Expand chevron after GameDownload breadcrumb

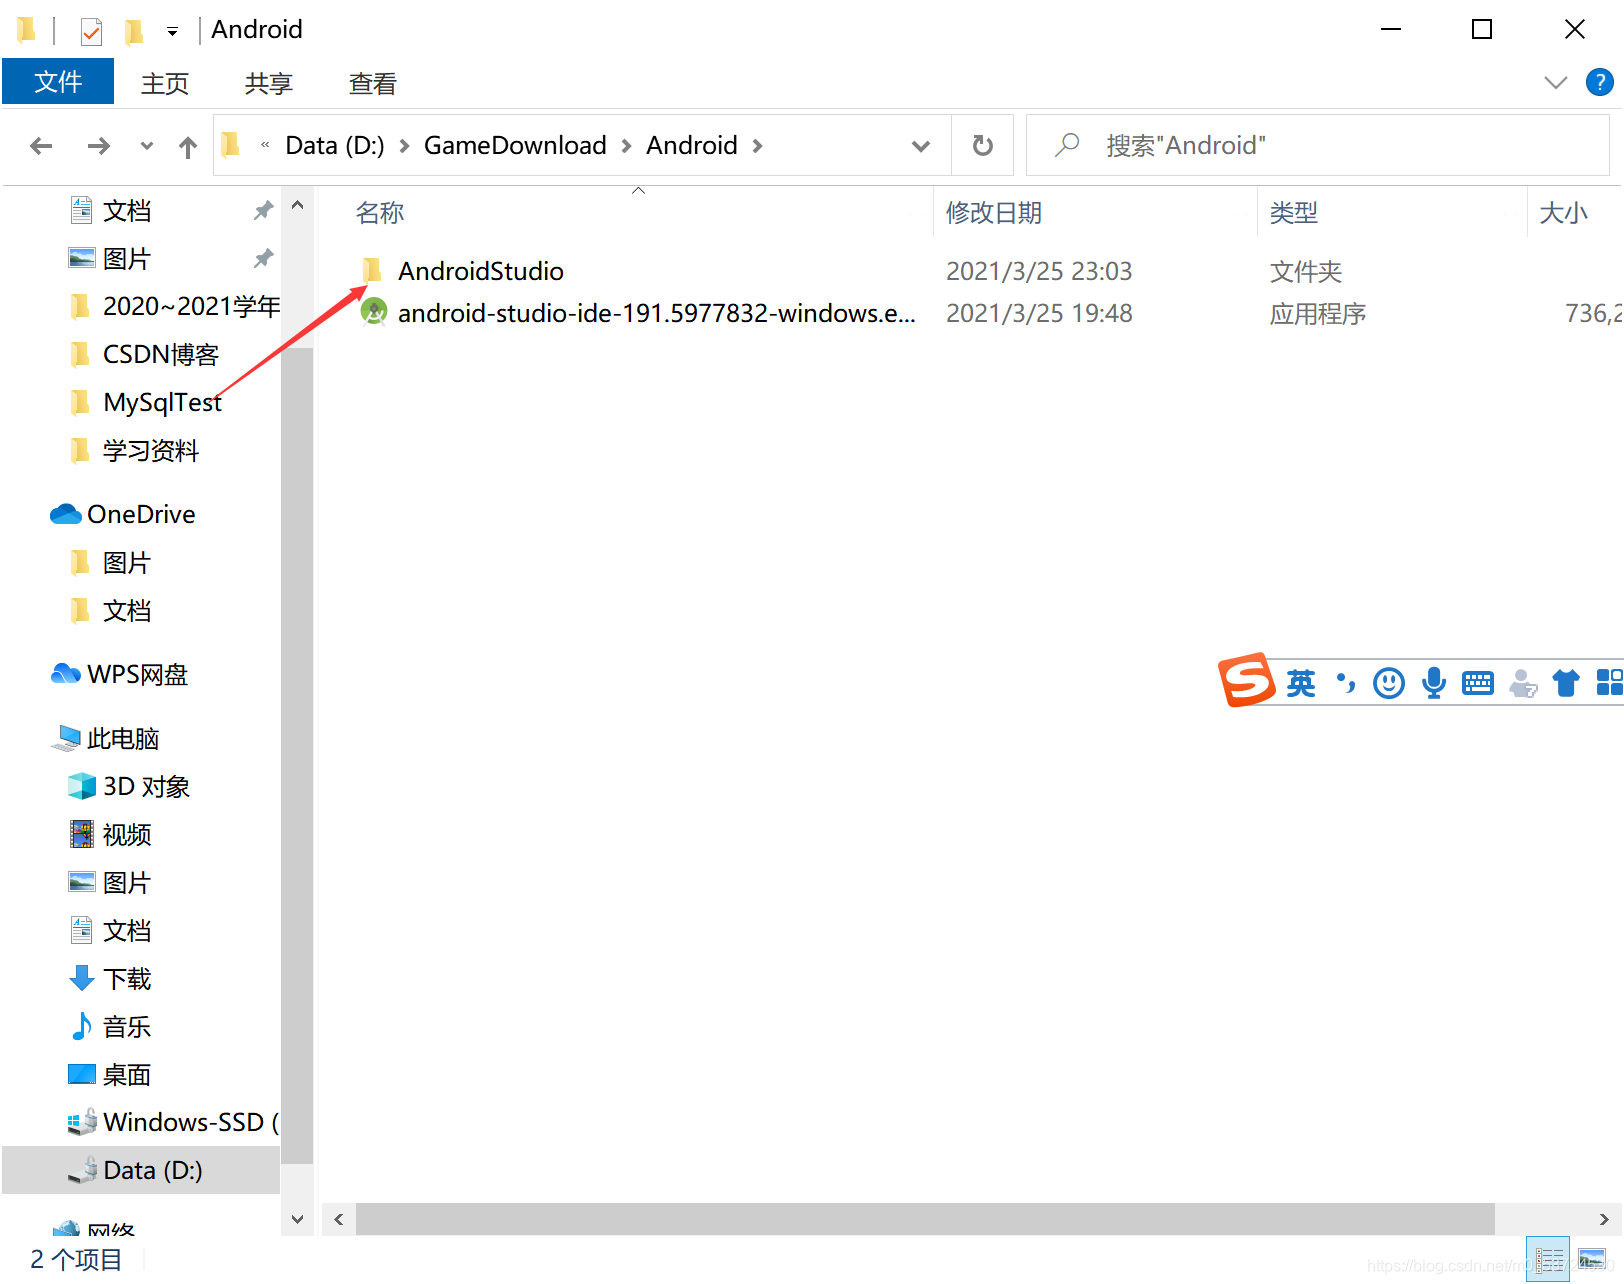coord(627,146)
